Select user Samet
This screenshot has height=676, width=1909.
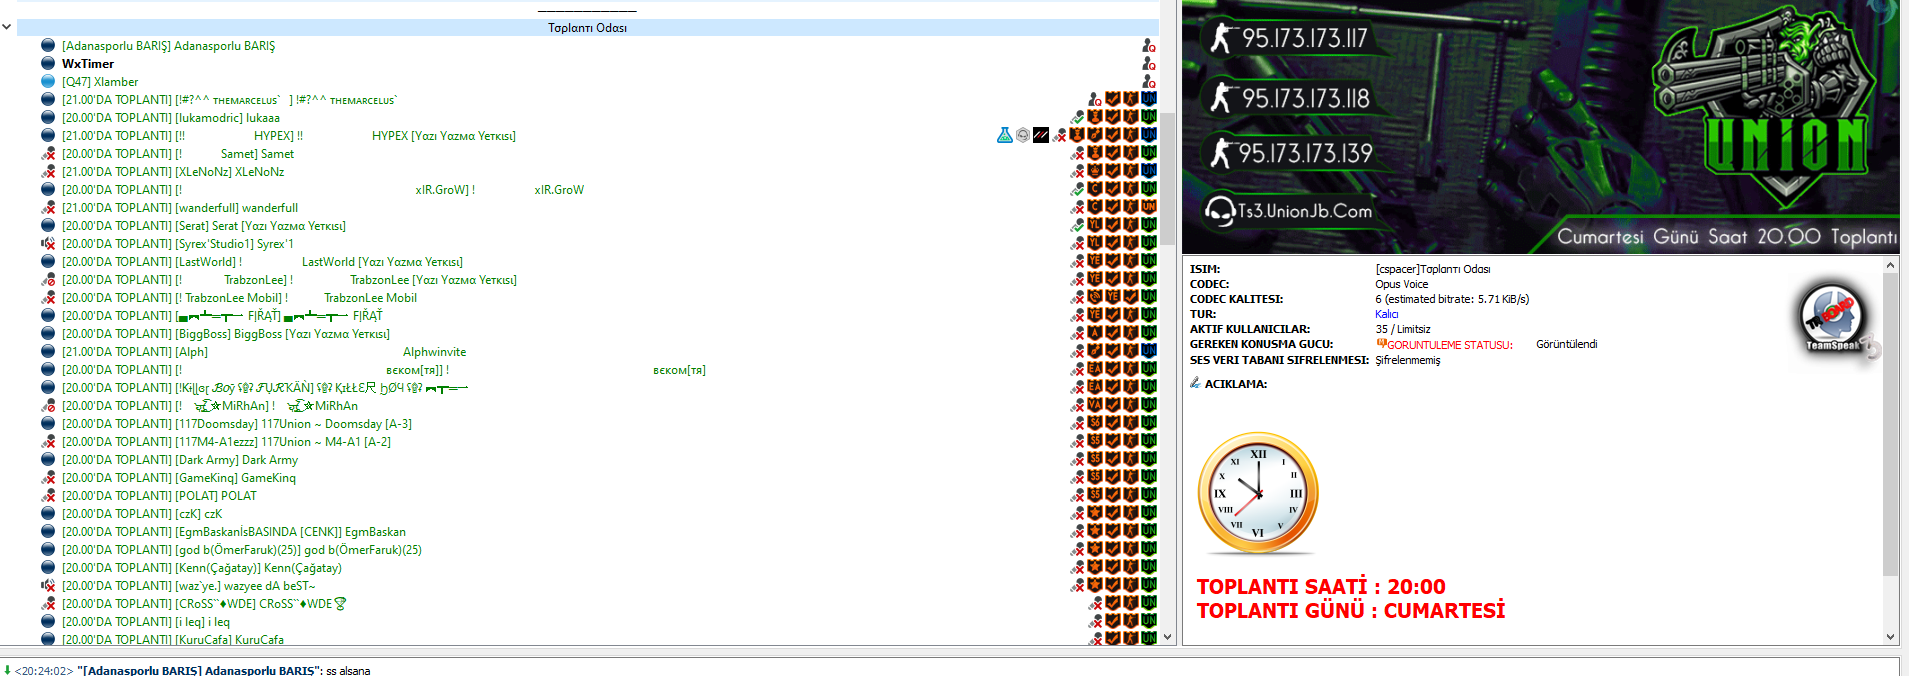coord(178,154)
